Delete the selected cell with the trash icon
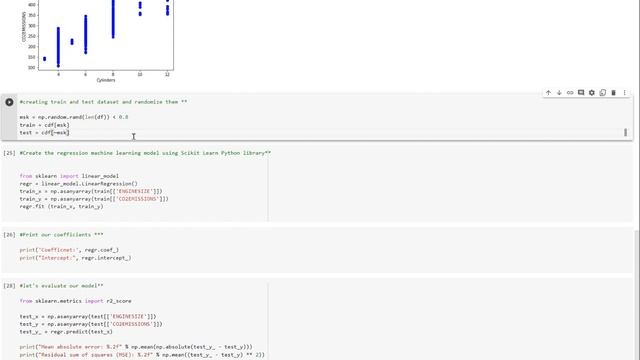Image resolution: width=640 pixels, height=360 pixels. pyautogui.click(x=613, y=93)
